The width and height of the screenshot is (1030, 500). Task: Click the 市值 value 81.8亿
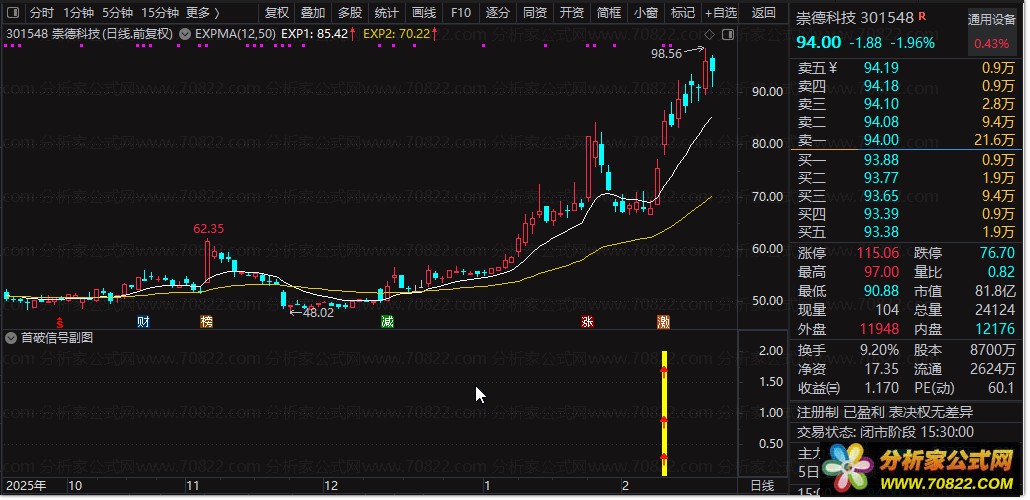tap(995, 290)
